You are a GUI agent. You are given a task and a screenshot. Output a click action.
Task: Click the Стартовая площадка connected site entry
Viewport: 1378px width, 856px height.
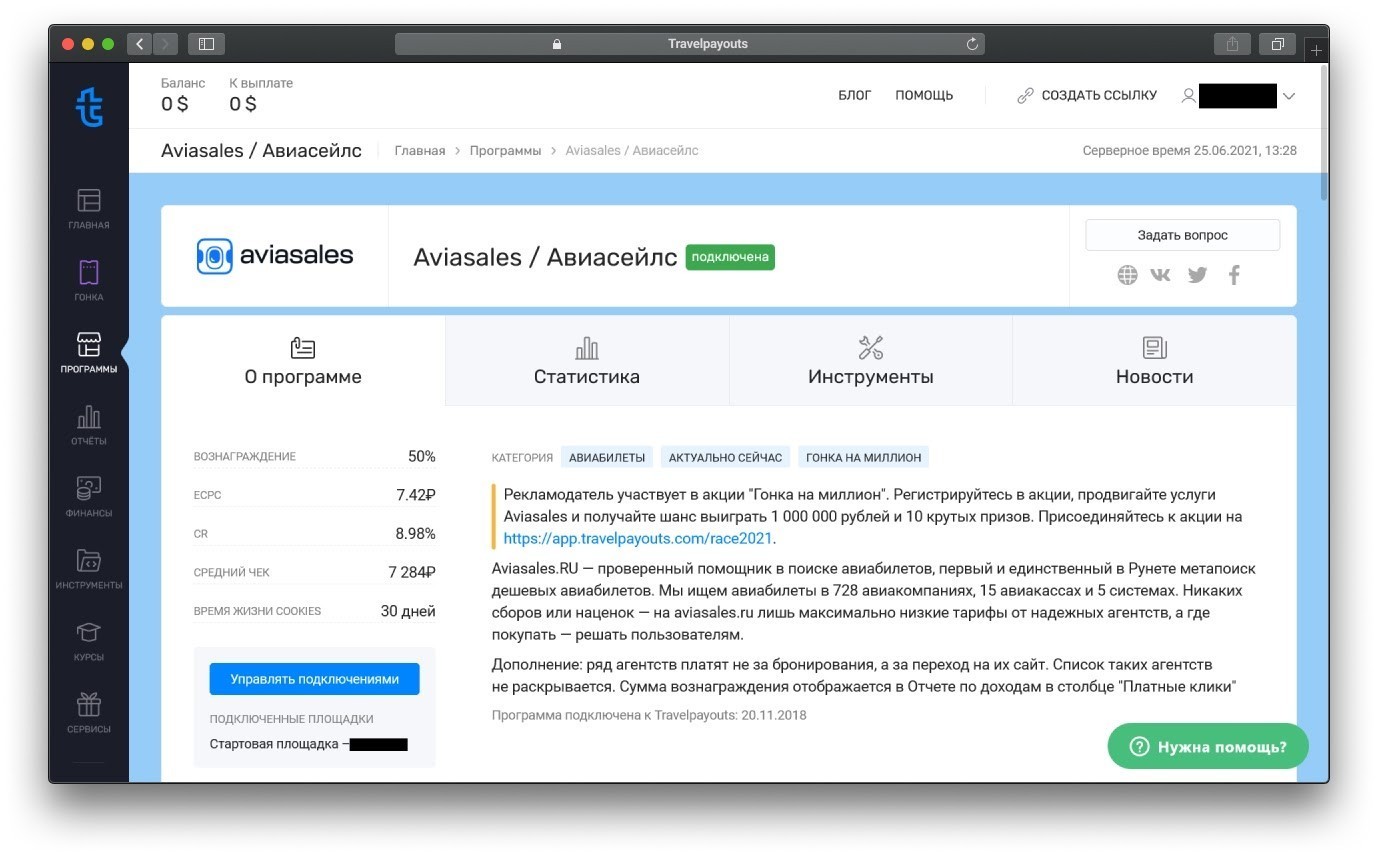(309, 744)
